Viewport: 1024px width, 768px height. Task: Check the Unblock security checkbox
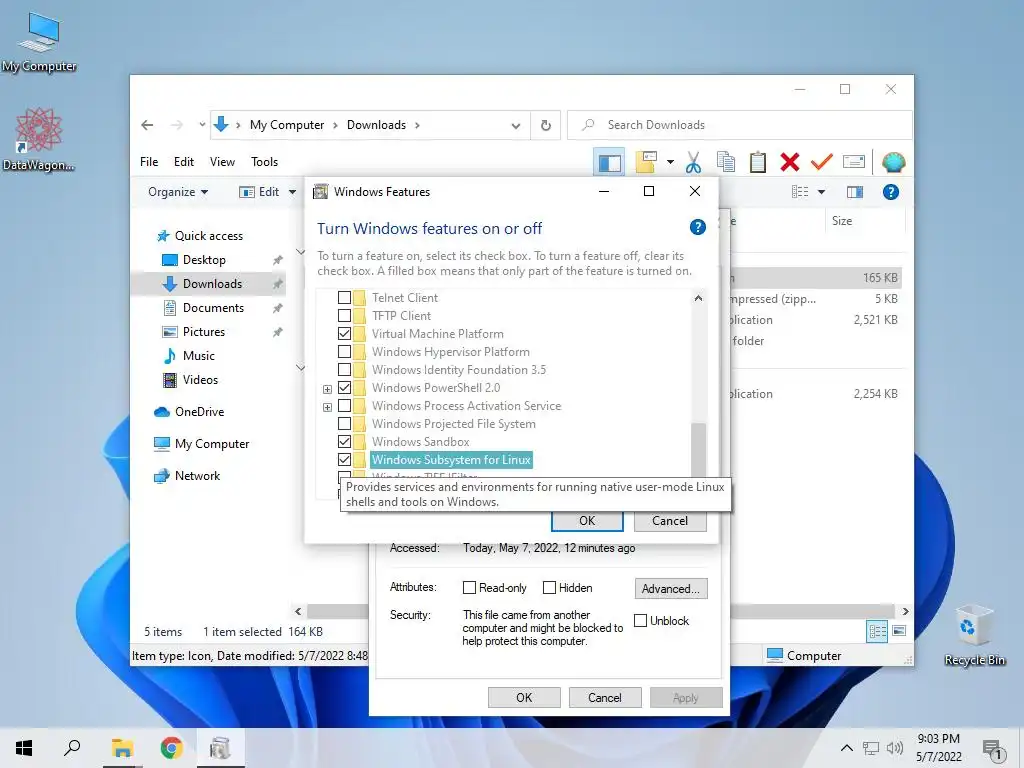coord(641,620)
